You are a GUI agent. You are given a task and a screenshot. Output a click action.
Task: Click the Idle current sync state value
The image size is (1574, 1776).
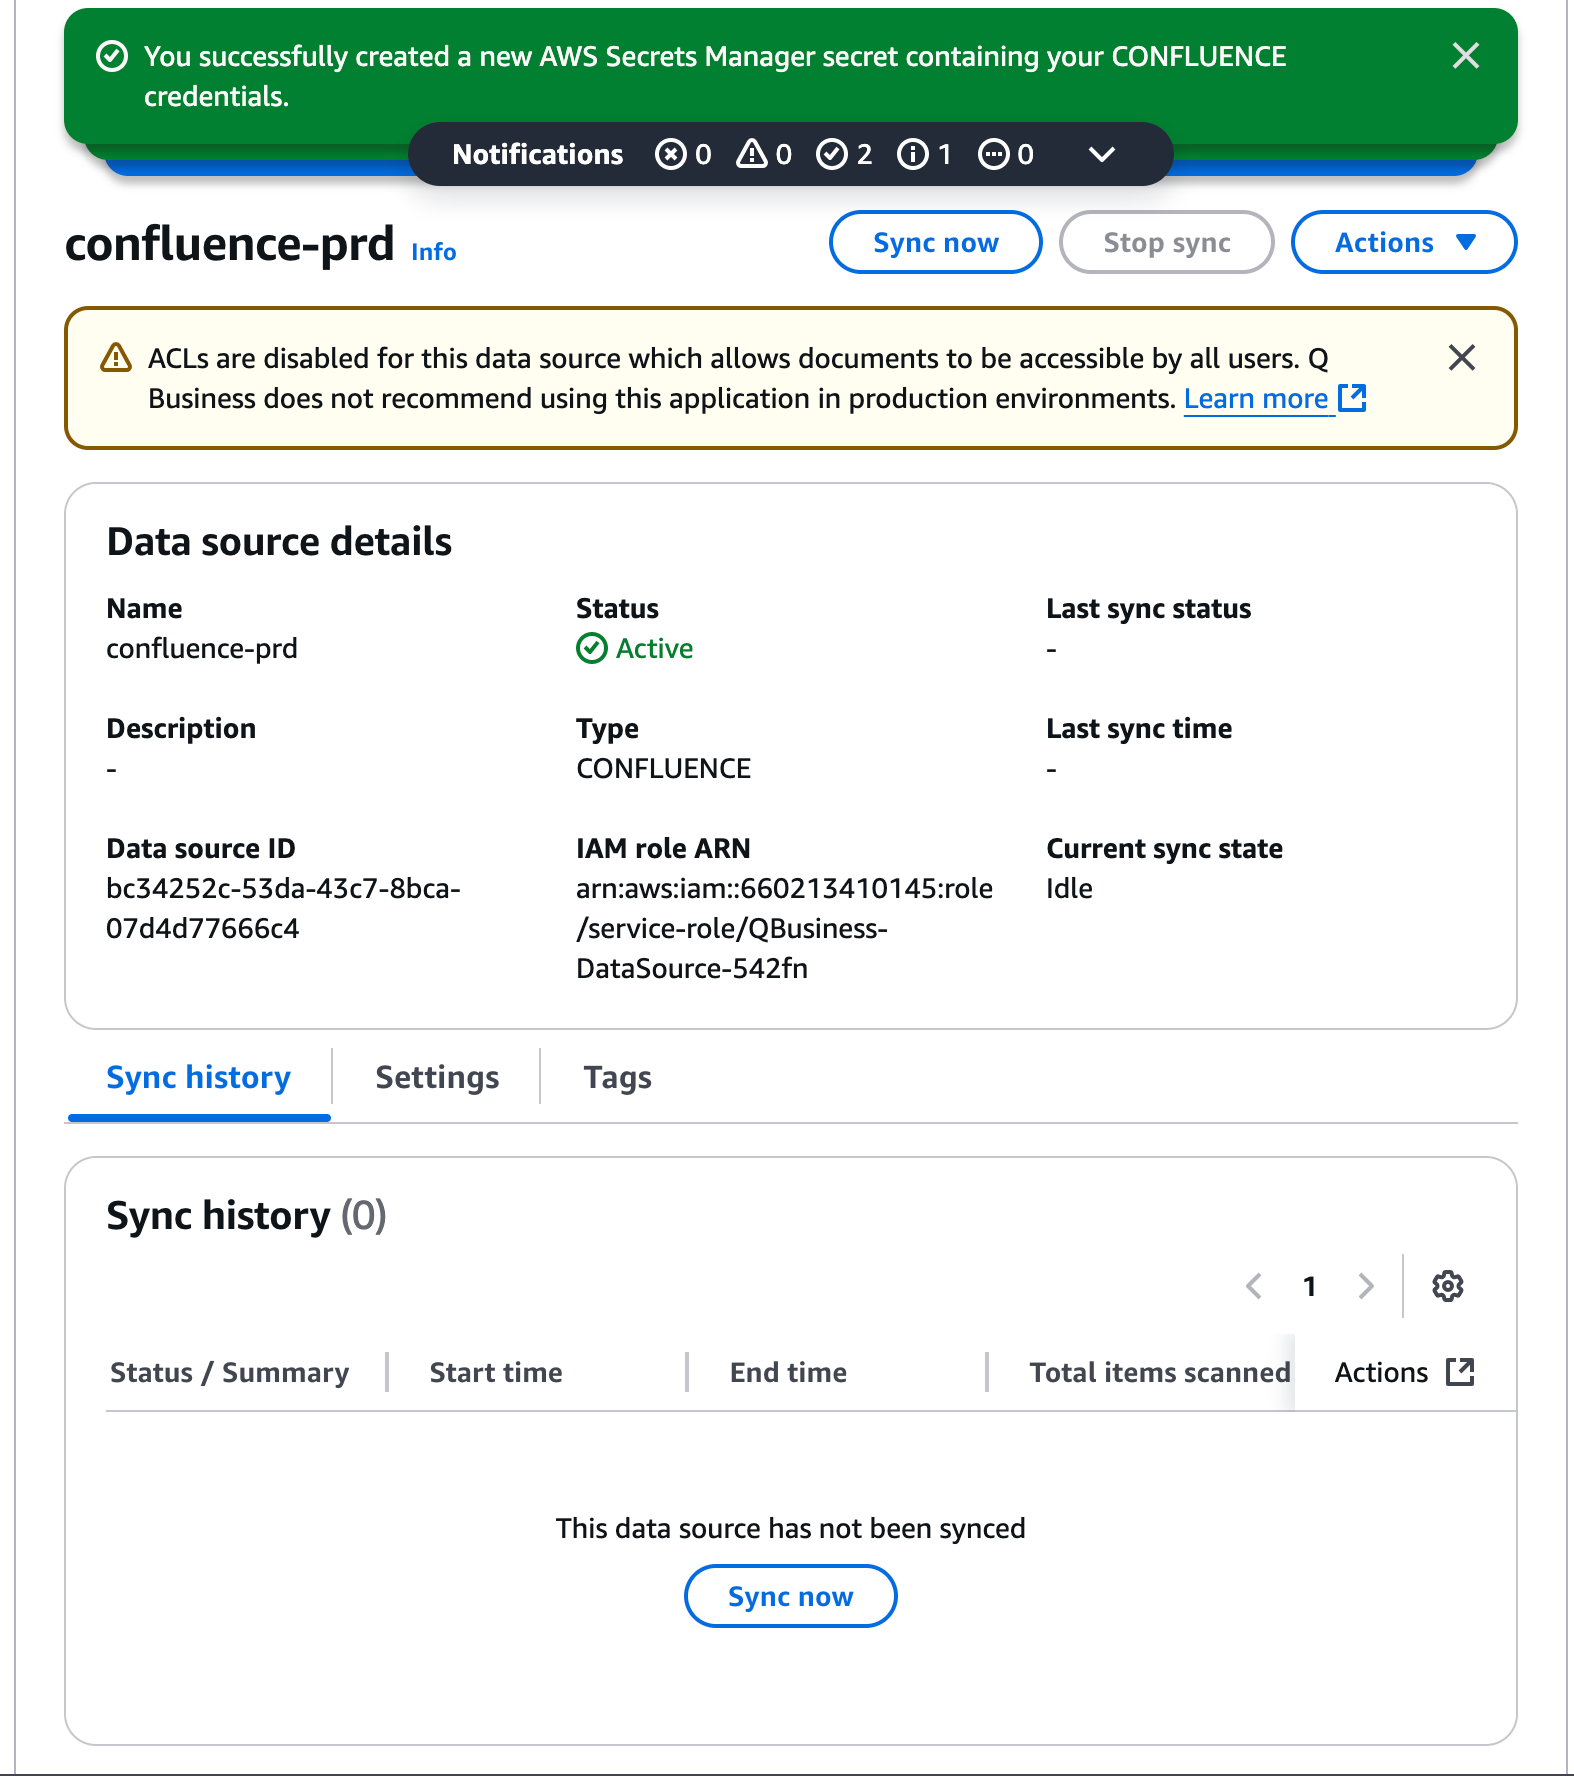tap(1069, 889)
